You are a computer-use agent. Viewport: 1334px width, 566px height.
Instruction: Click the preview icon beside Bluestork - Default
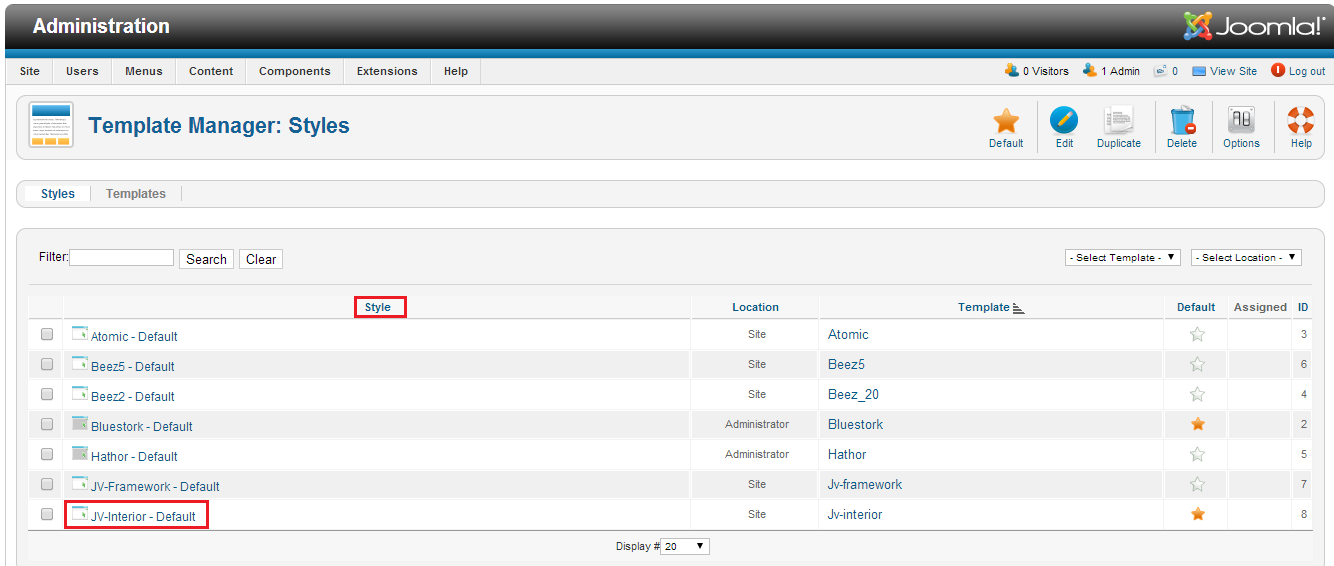(80, 424)
